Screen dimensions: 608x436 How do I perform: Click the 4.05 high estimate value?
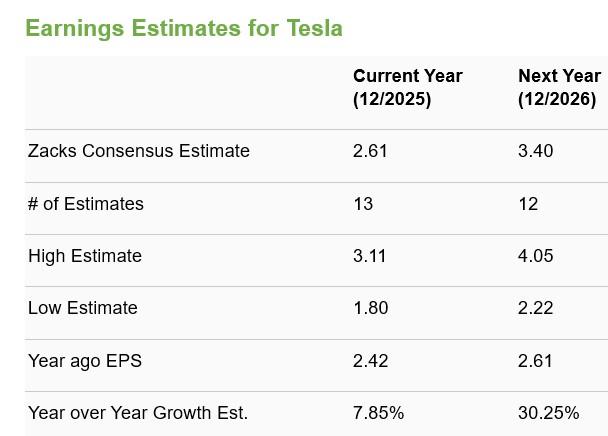coord(535,256)
